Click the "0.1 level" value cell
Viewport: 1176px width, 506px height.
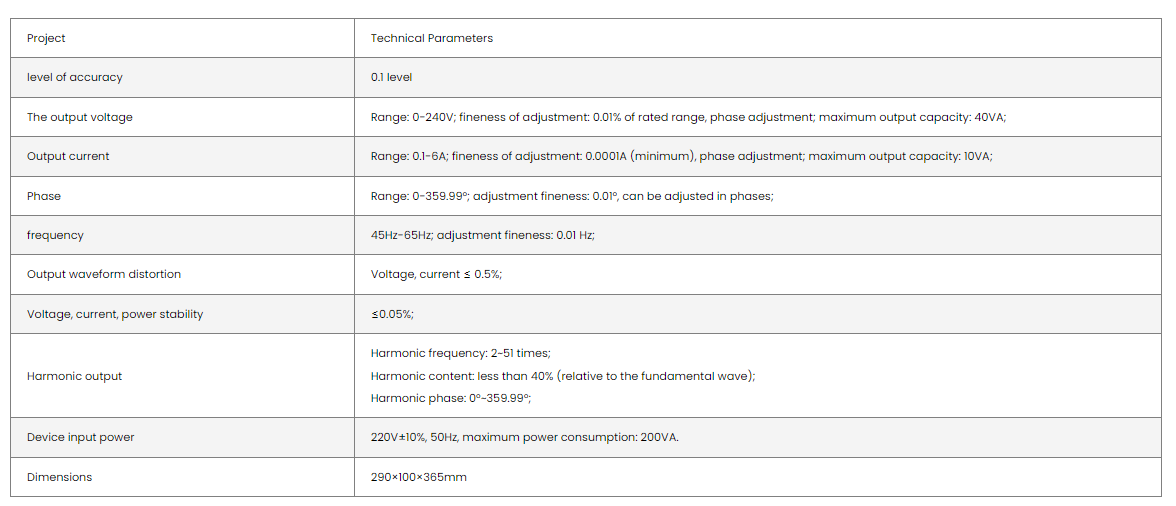391,77
